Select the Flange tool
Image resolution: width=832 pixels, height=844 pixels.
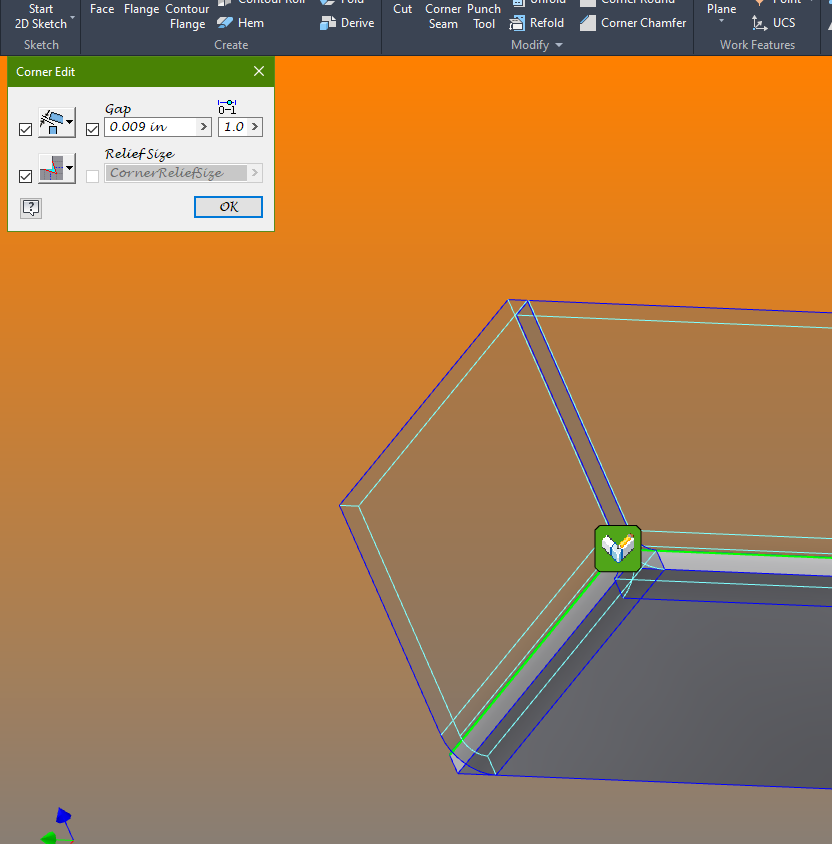point(141,9)
